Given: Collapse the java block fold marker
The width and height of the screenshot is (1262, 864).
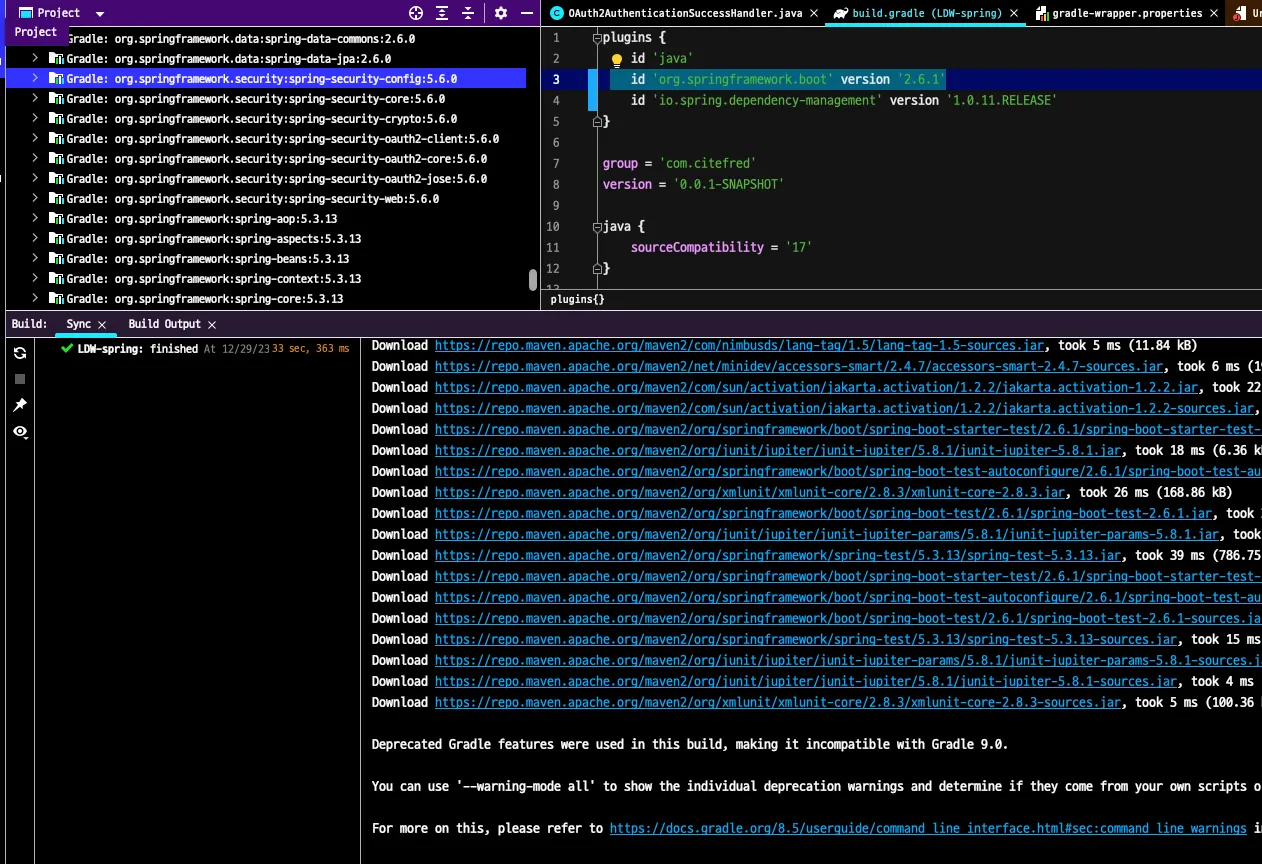Looking at the screenshot, I should pyautogui.click(x=597, y=227).
